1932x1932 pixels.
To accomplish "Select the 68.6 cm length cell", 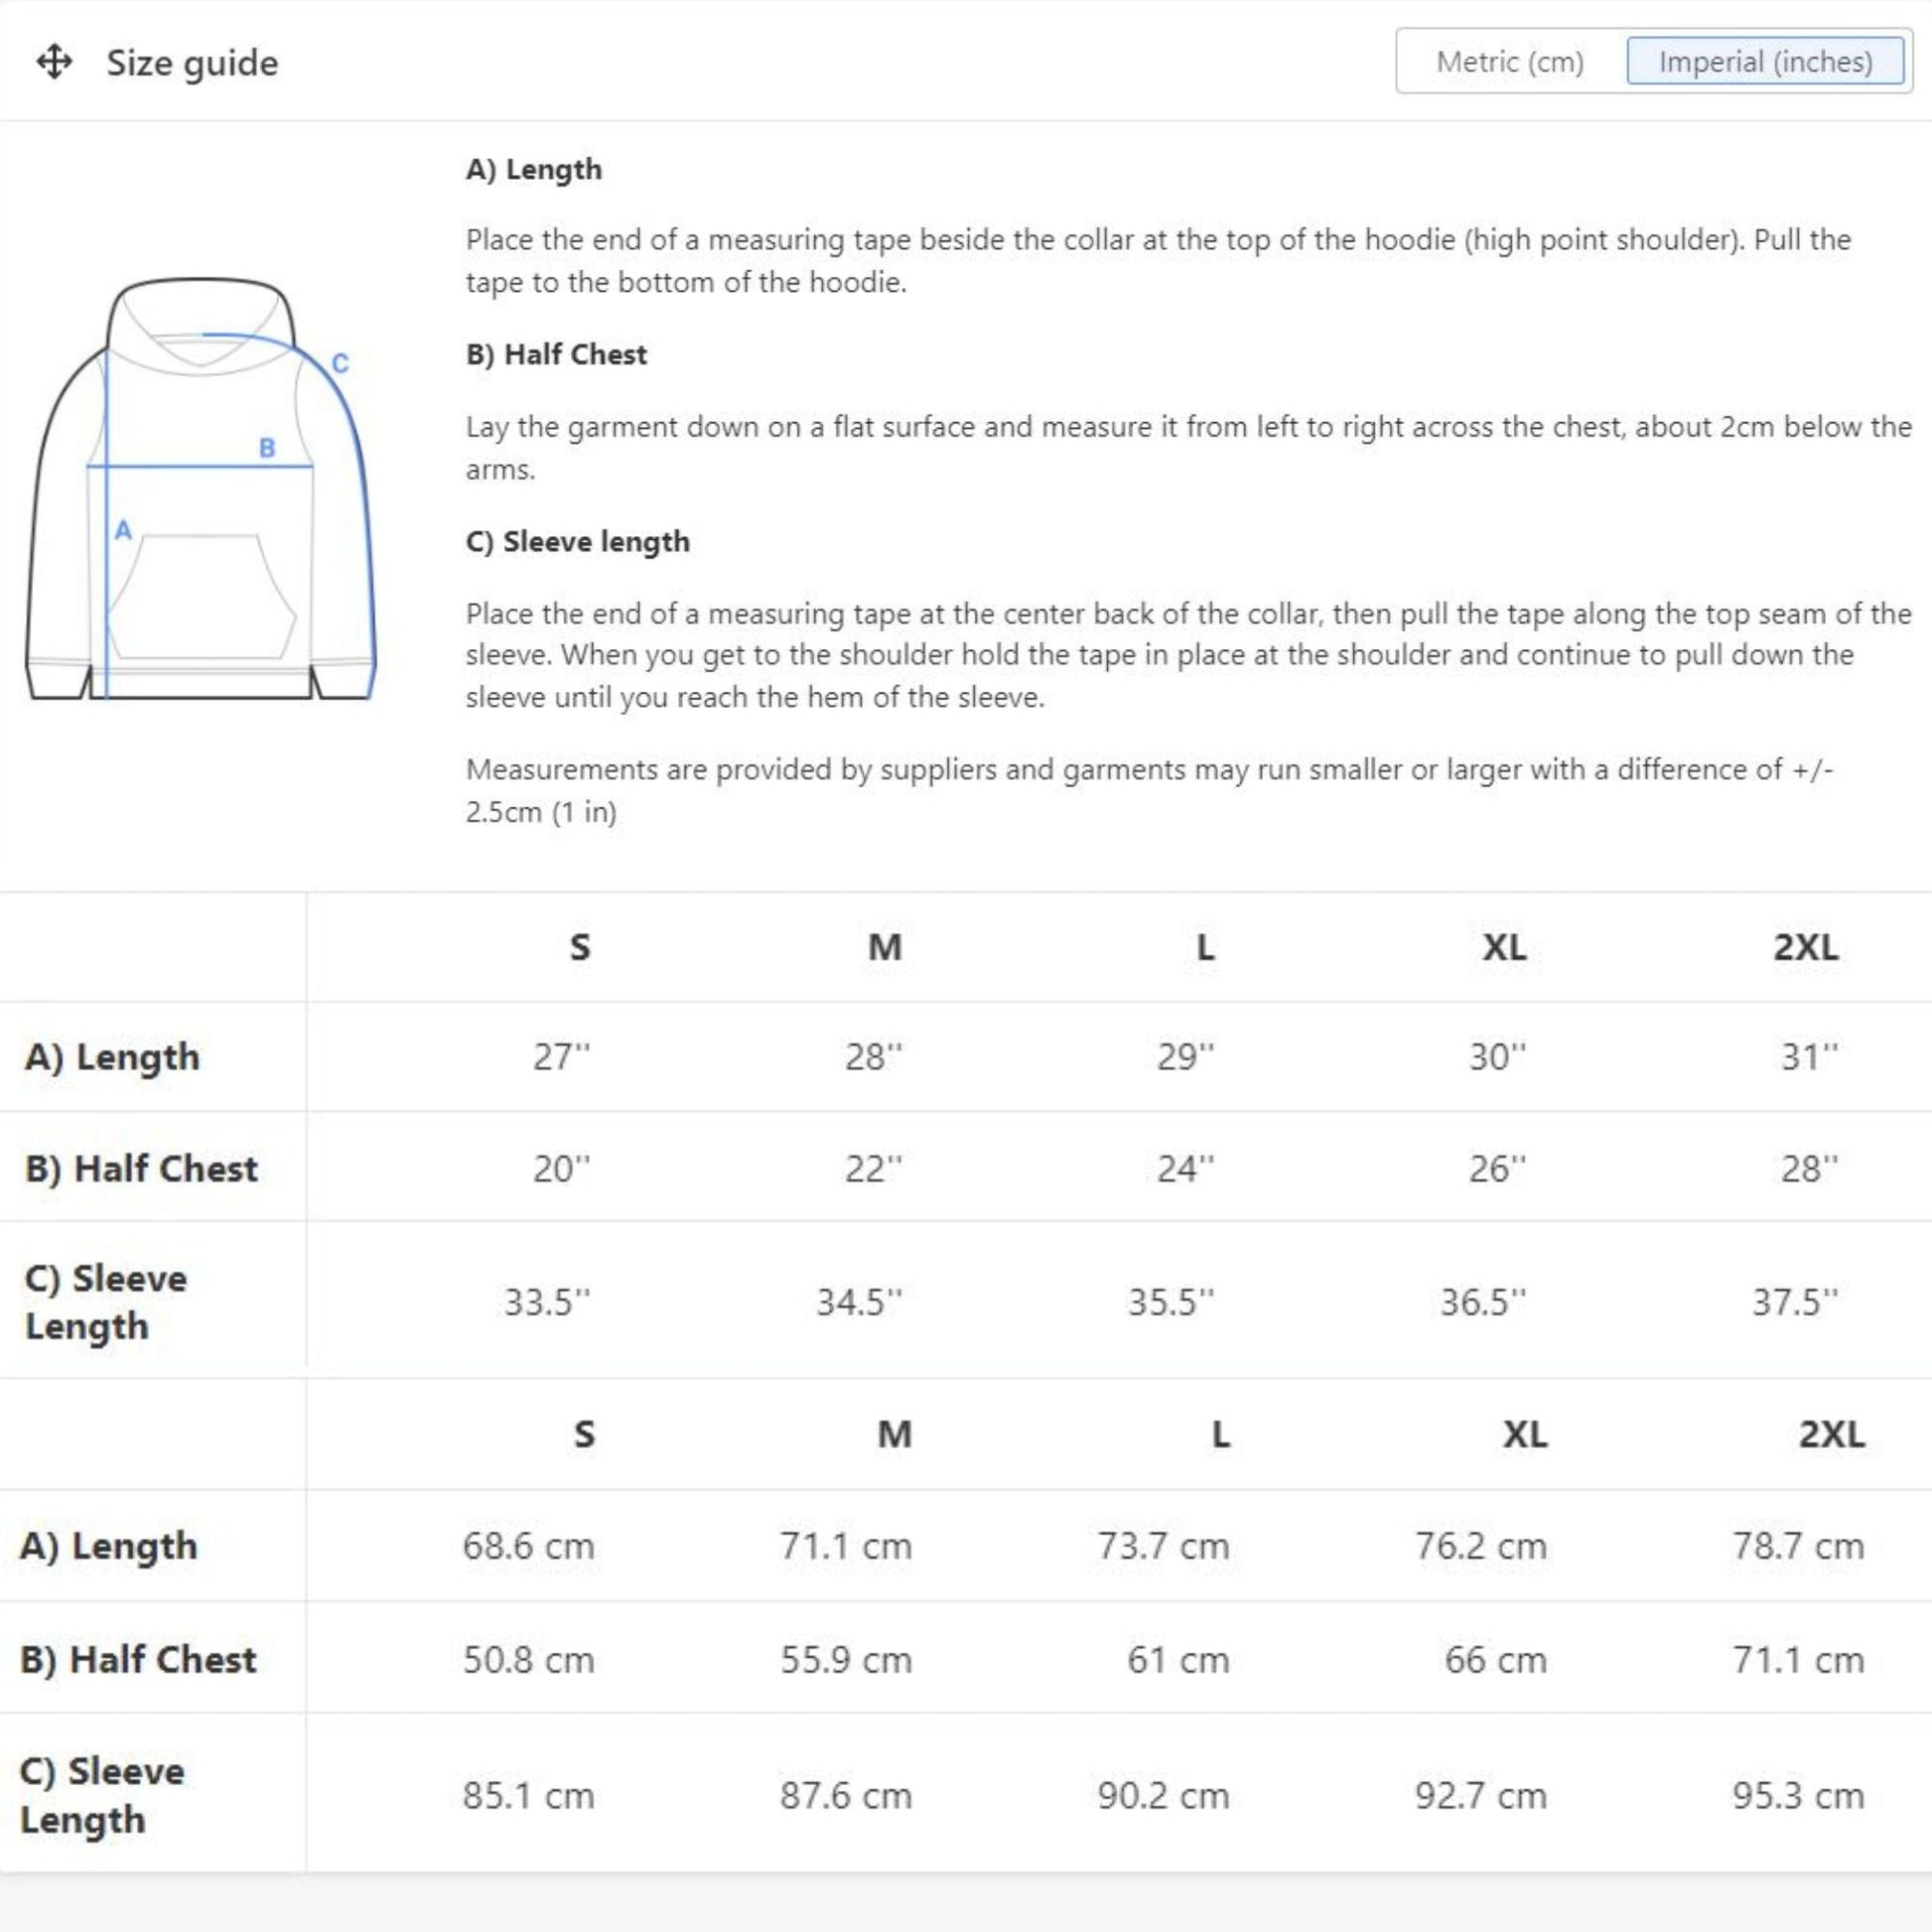I will pos(528,1546).
